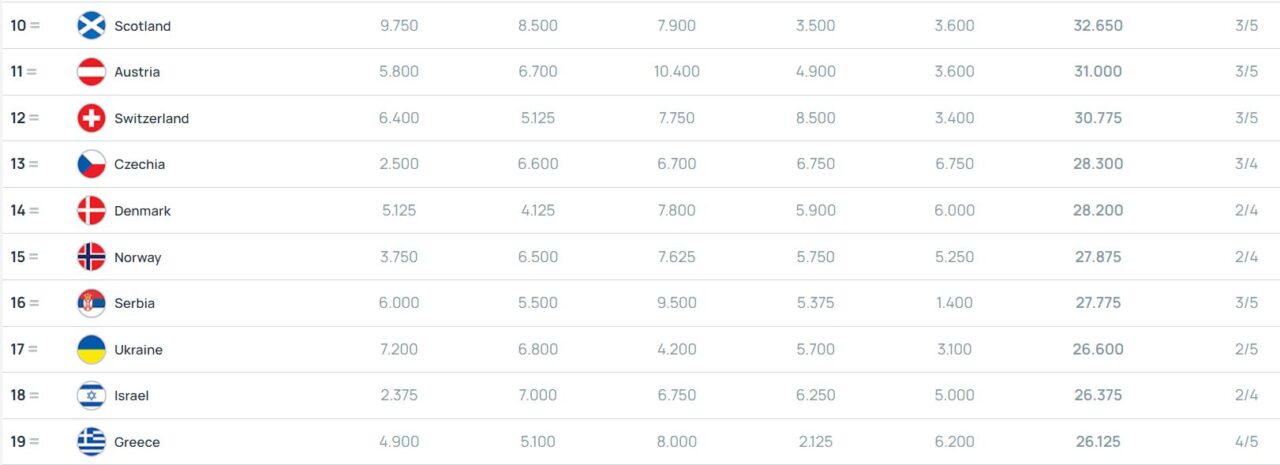Click Israel's 26.375 total value
Screen dimensions: 1280x465
click(1097, 396)
